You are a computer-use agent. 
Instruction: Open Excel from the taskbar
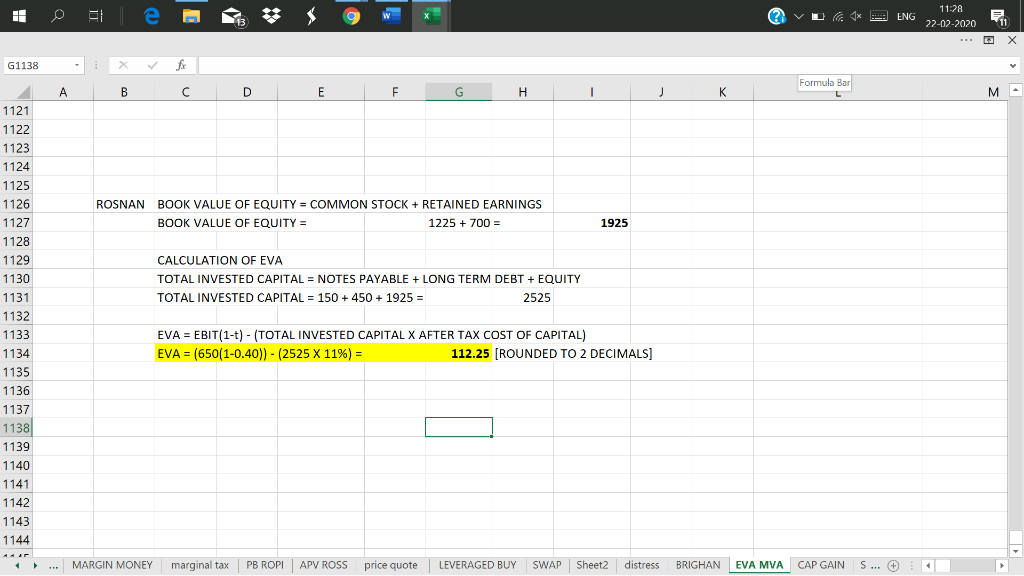click(431, 16)
